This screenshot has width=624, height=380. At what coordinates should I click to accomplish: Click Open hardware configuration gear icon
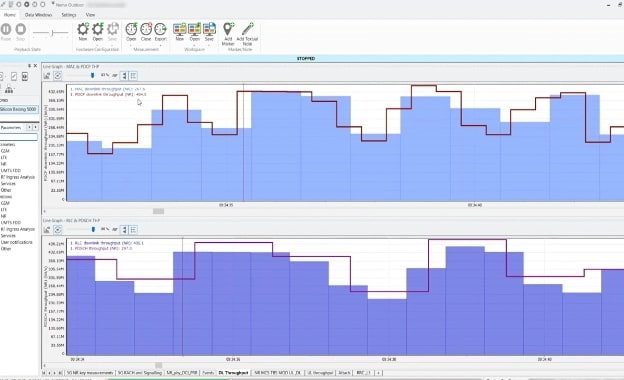click(98, 29)
